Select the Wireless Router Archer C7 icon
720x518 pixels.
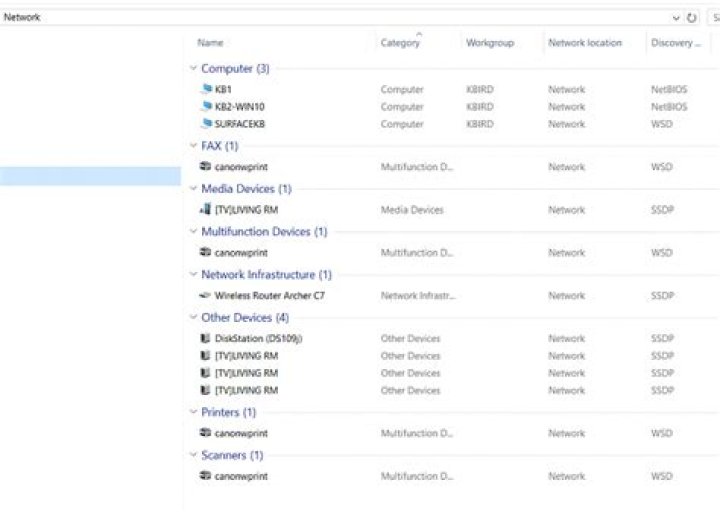(206, 296)
